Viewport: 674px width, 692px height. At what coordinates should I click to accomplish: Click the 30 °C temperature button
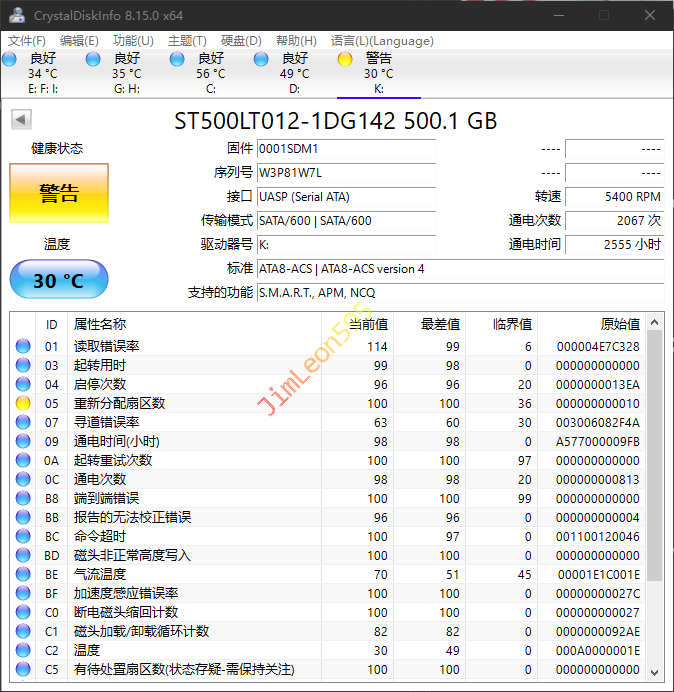tap(59, 280)
